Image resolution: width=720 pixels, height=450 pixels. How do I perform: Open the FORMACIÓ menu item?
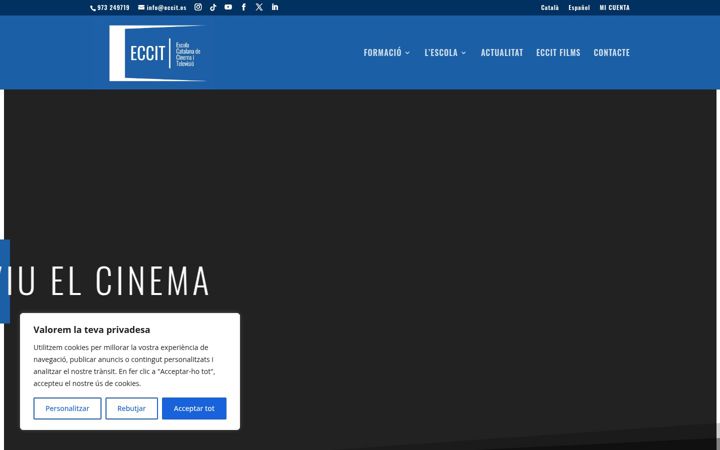[382, 52]
